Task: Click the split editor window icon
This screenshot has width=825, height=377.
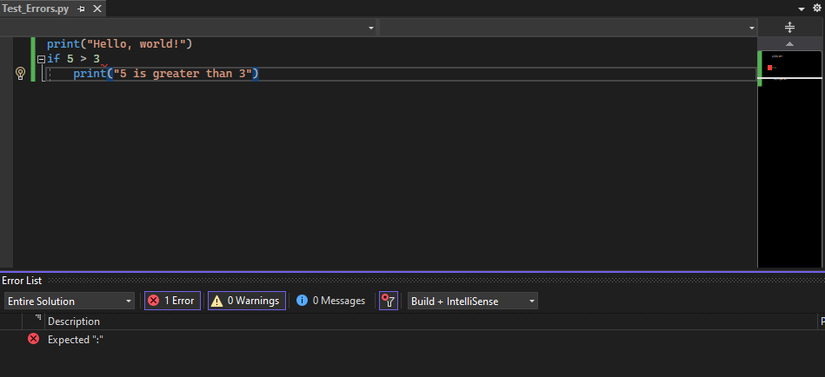Action: click(790, 27)
